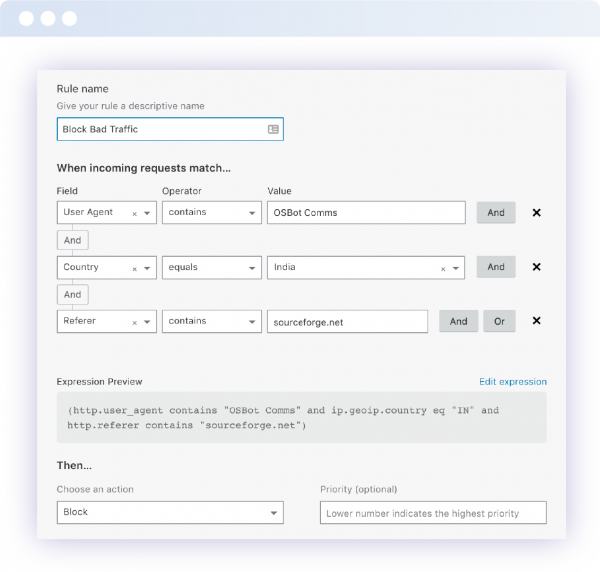The image size is (600, 572).
Task: Open the User Agent field dropdown
Action: 147,213
